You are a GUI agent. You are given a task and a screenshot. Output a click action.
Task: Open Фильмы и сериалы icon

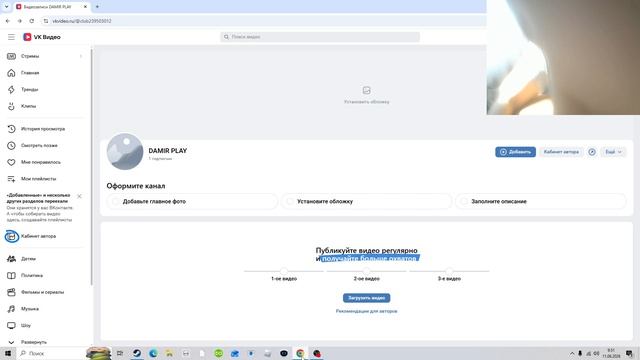(x=11, y=292)
